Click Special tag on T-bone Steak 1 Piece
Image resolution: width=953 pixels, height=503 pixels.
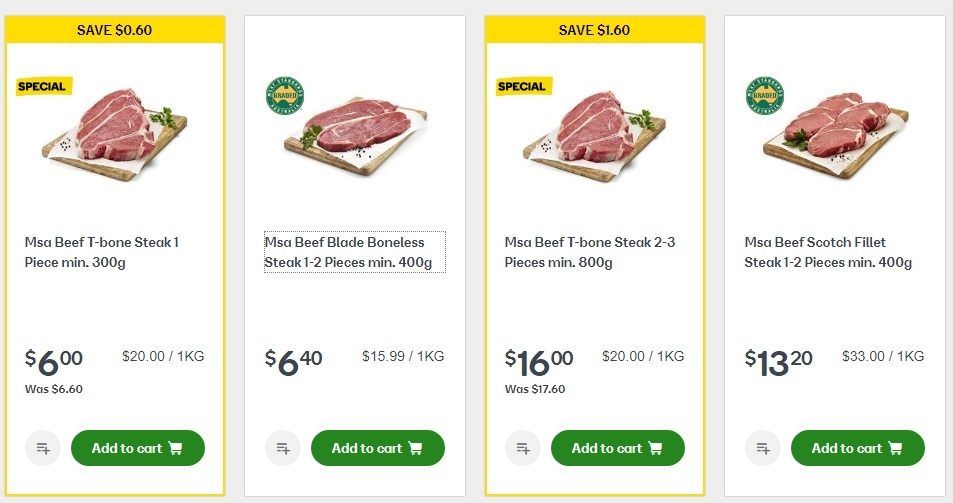tap(42, 86)
